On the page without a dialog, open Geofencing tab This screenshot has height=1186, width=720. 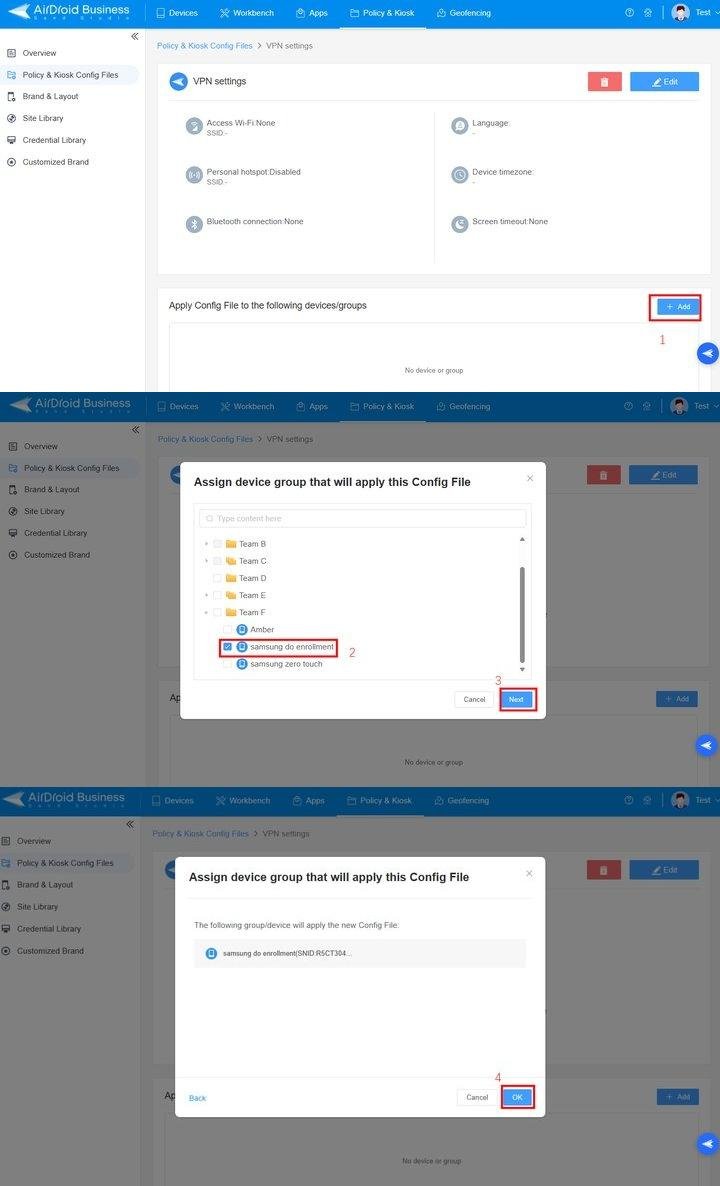[x=464, y=13]
